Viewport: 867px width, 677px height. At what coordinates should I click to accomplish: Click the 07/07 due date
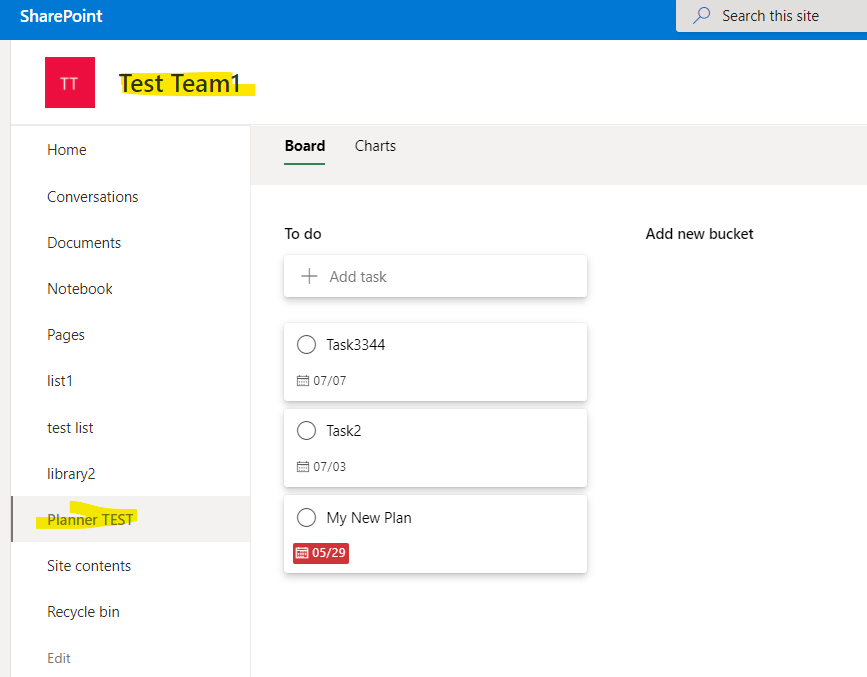330,381
